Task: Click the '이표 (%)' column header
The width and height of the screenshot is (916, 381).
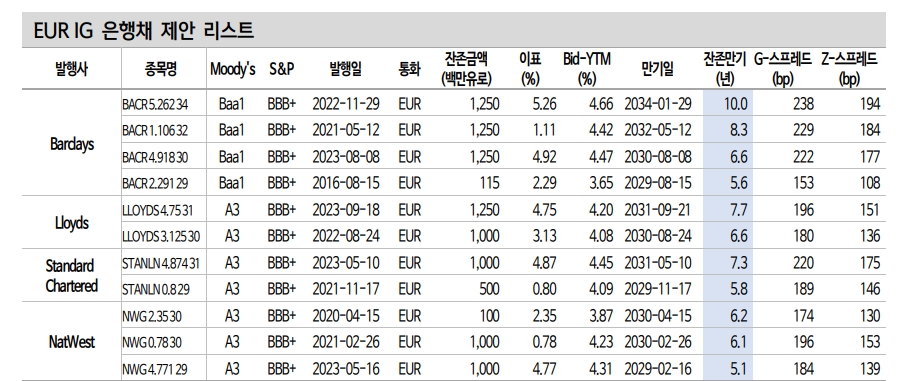Action: [x=530, y=68]
